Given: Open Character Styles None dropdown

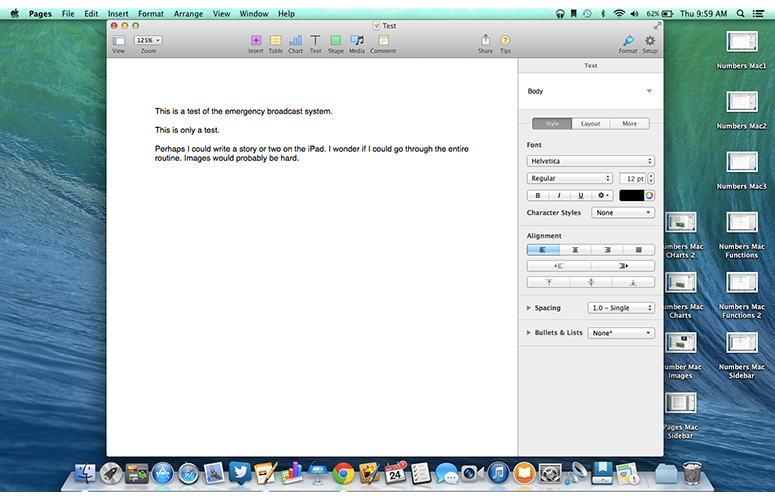Looking at the screenshot, I should click(x=623, y=212).
